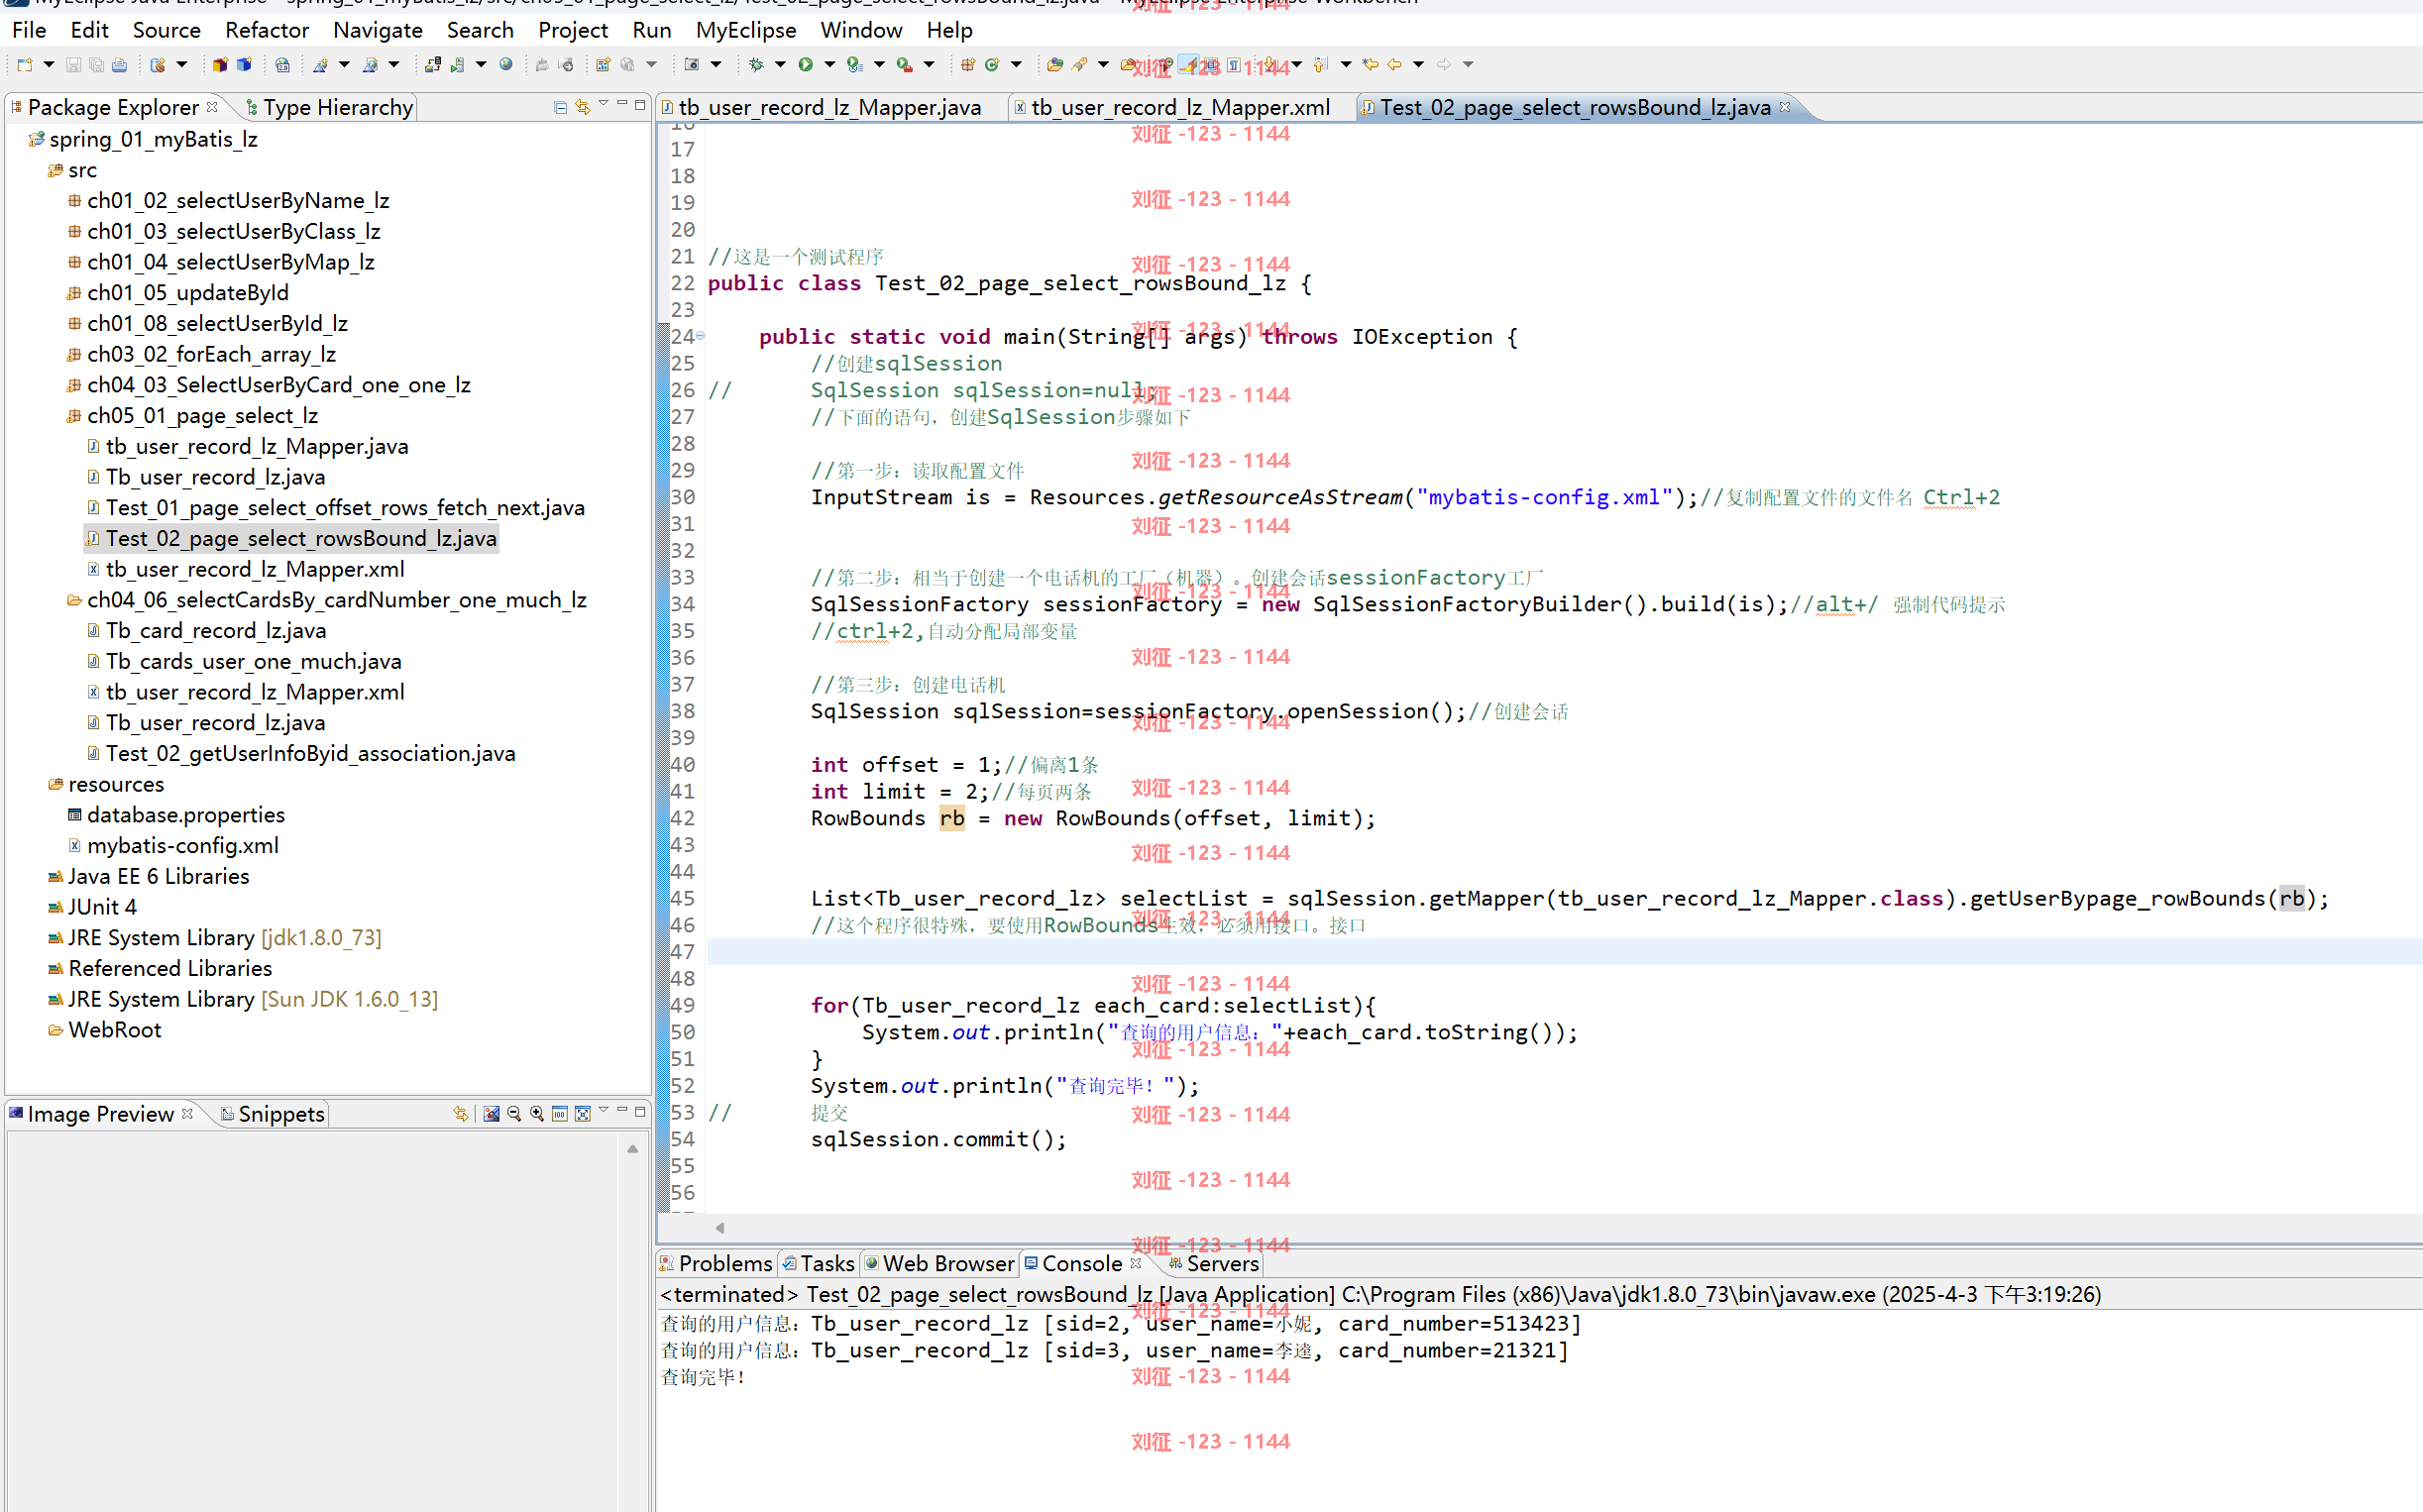
Task: Open Package Explorer view menu triangle
Action: pyautogui.click(x=604, y=104)
